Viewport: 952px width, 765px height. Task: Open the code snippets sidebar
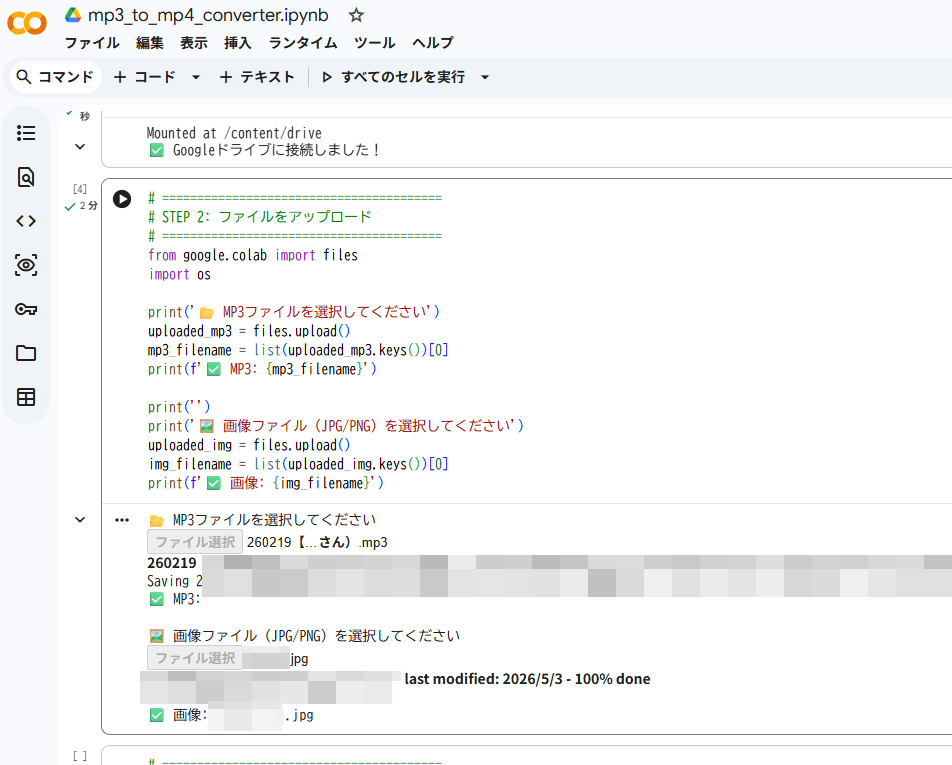click(26, 221)
